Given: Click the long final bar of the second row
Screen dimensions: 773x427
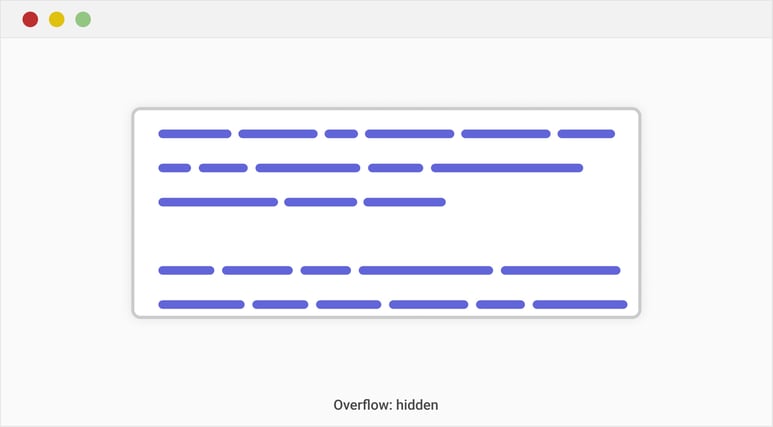Looking at the screenshot, I should (507, 168).
